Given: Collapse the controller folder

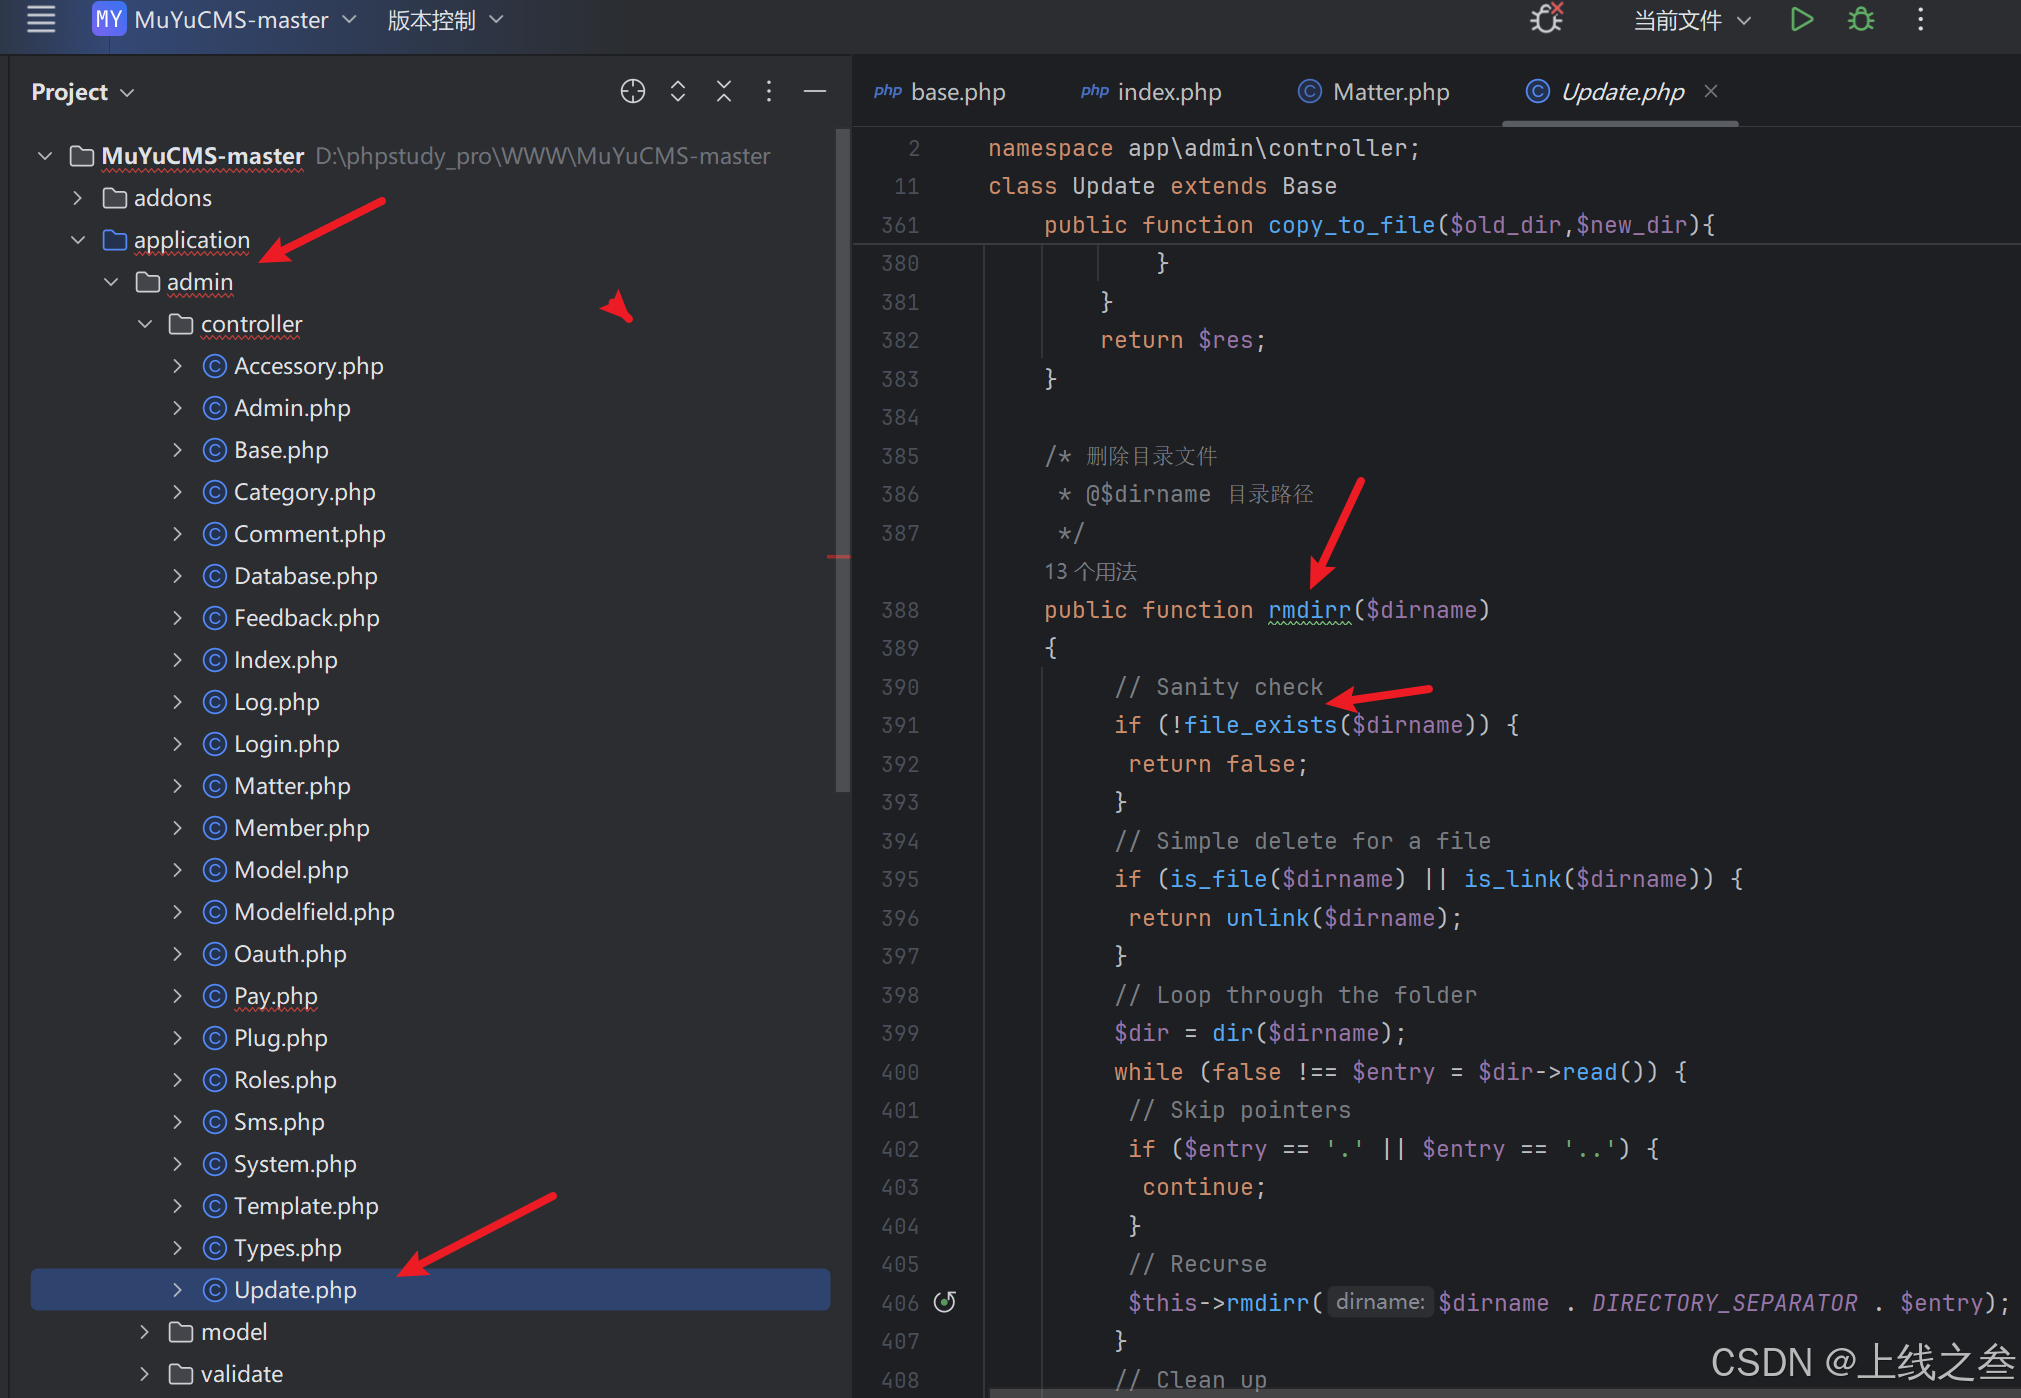Looking at the screenshot, I should pyautogui.click(x=145, y=324).
